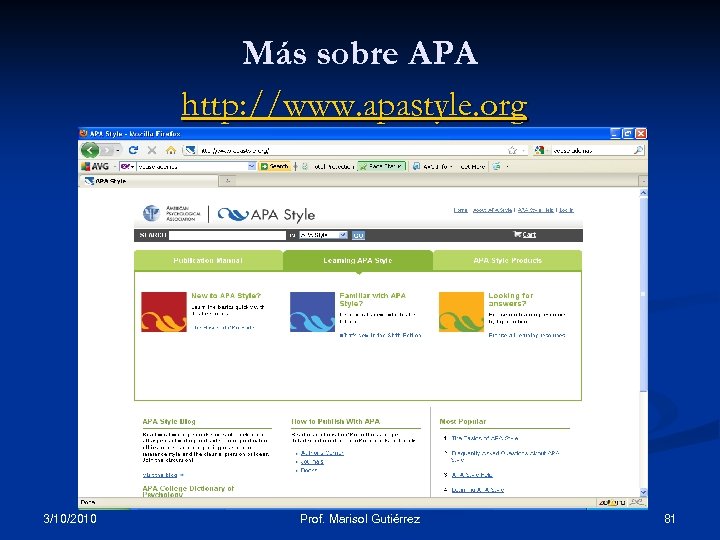720x540 pixels.
Task: Click the Total Protection toolbar item
Action: click(329, 167)
